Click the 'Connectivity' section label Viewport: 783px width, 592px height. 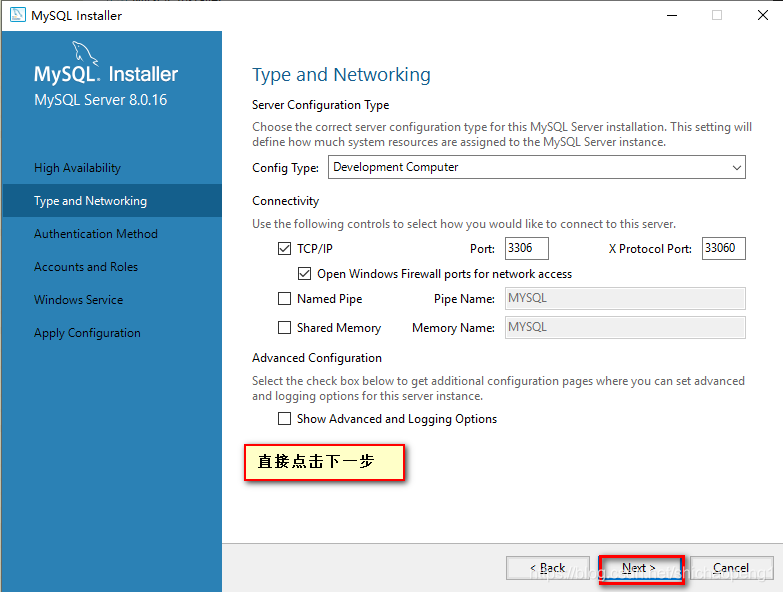coord(286,201)
